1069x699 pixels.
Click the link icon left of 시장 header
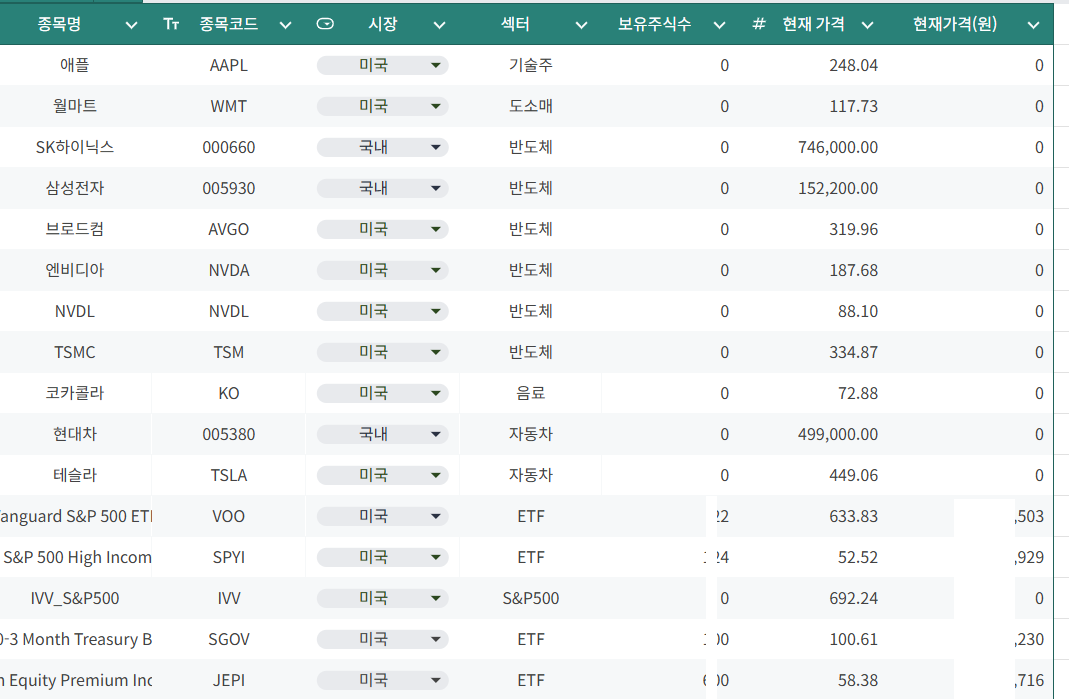click(x=325, y=24)
